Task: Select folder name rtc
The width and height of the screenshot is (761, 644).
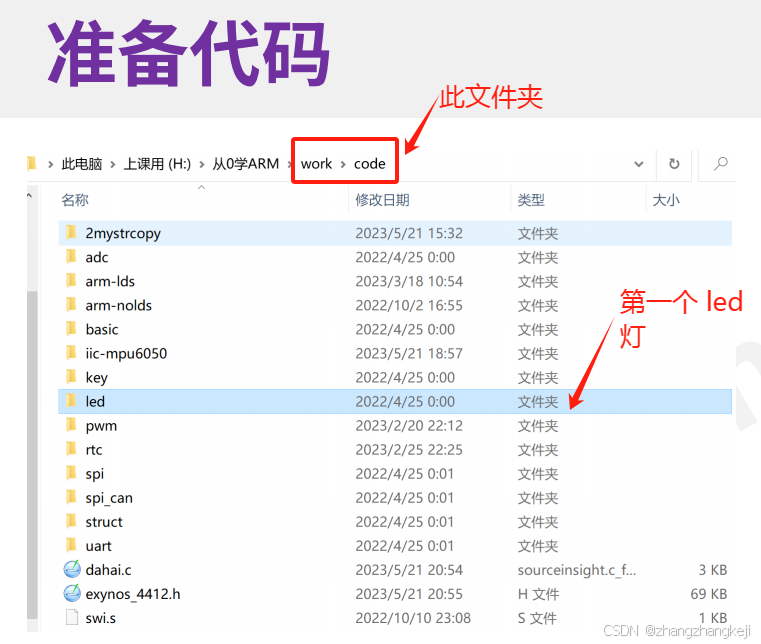Action: pos(94,450)
